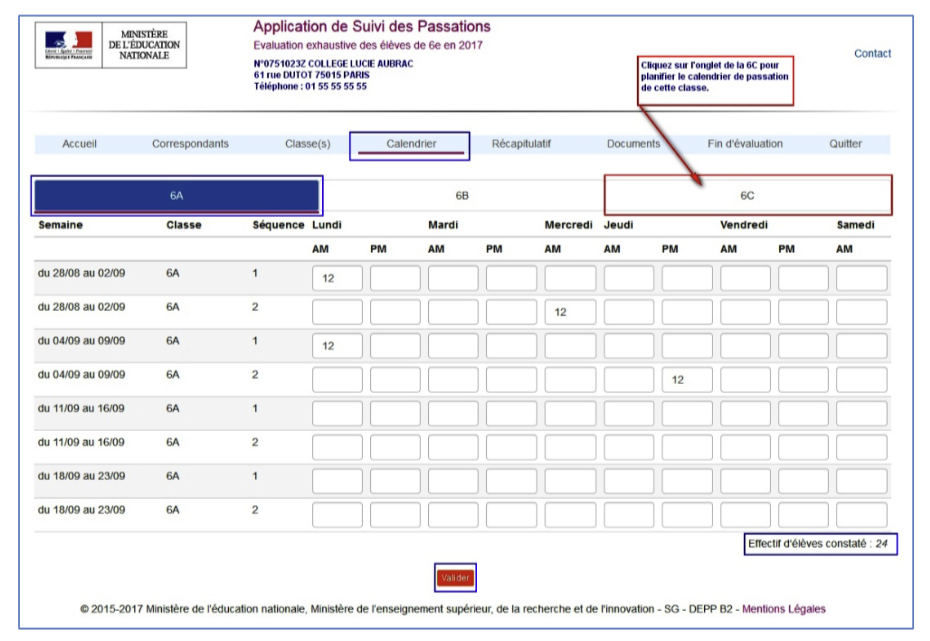Click Lundi AM field, 18/09 week sequence 1
930x641 pixels.
click(x=337, y=481)
